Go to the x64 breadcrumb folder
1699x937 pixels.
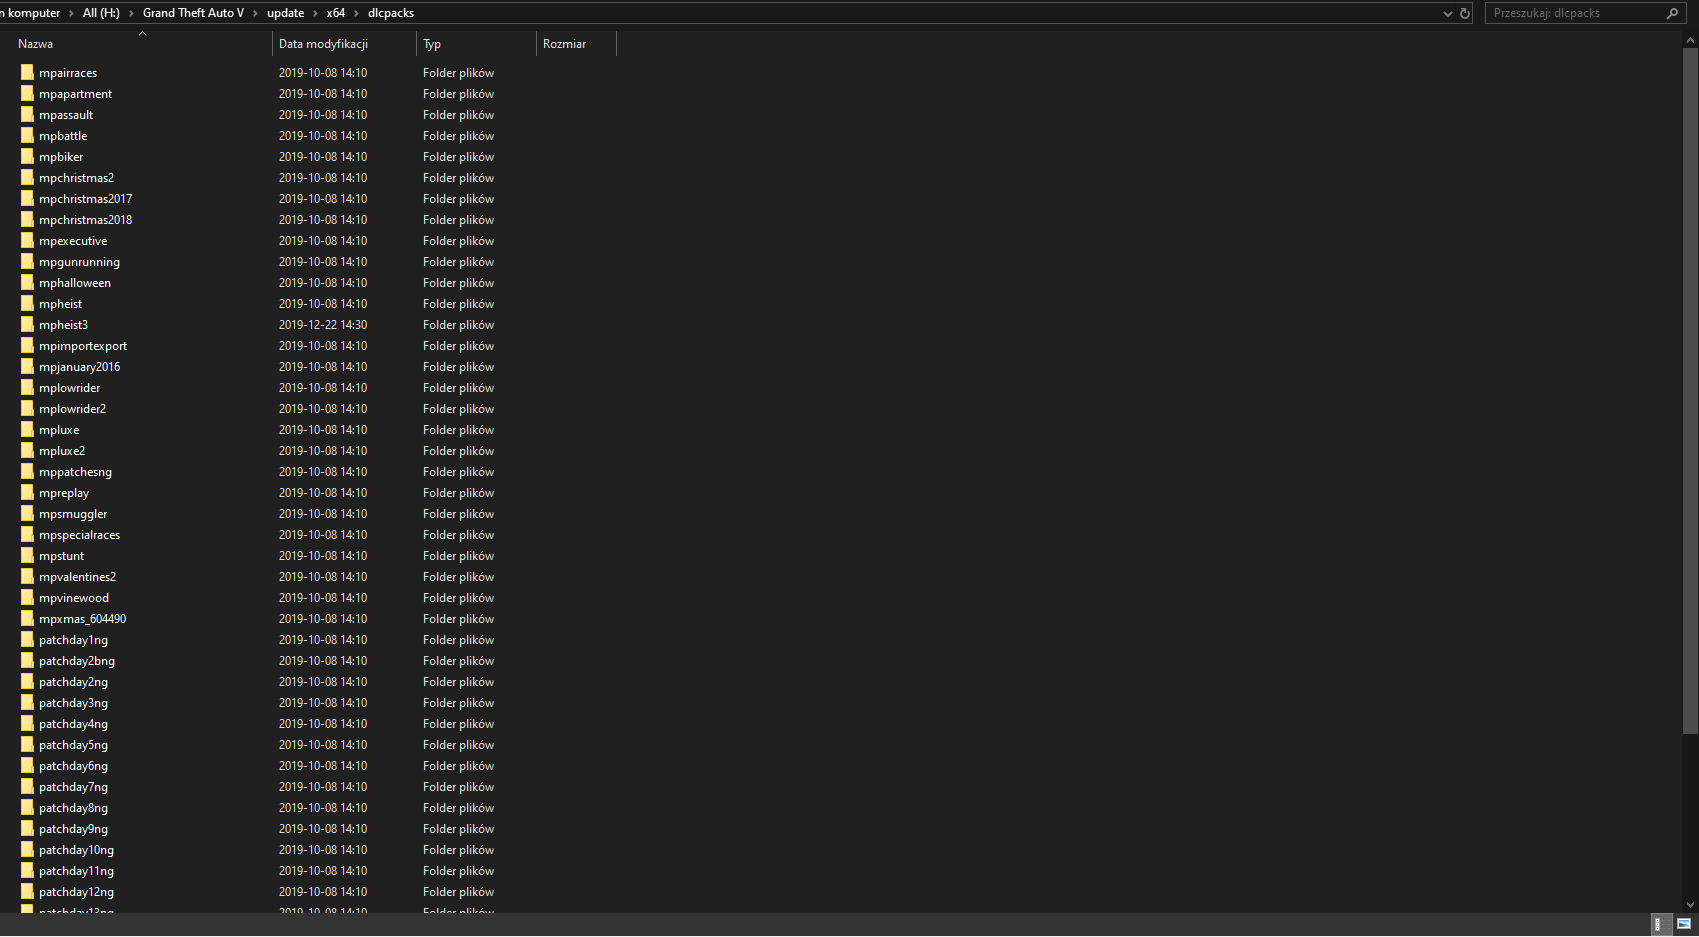pos(336,13)
